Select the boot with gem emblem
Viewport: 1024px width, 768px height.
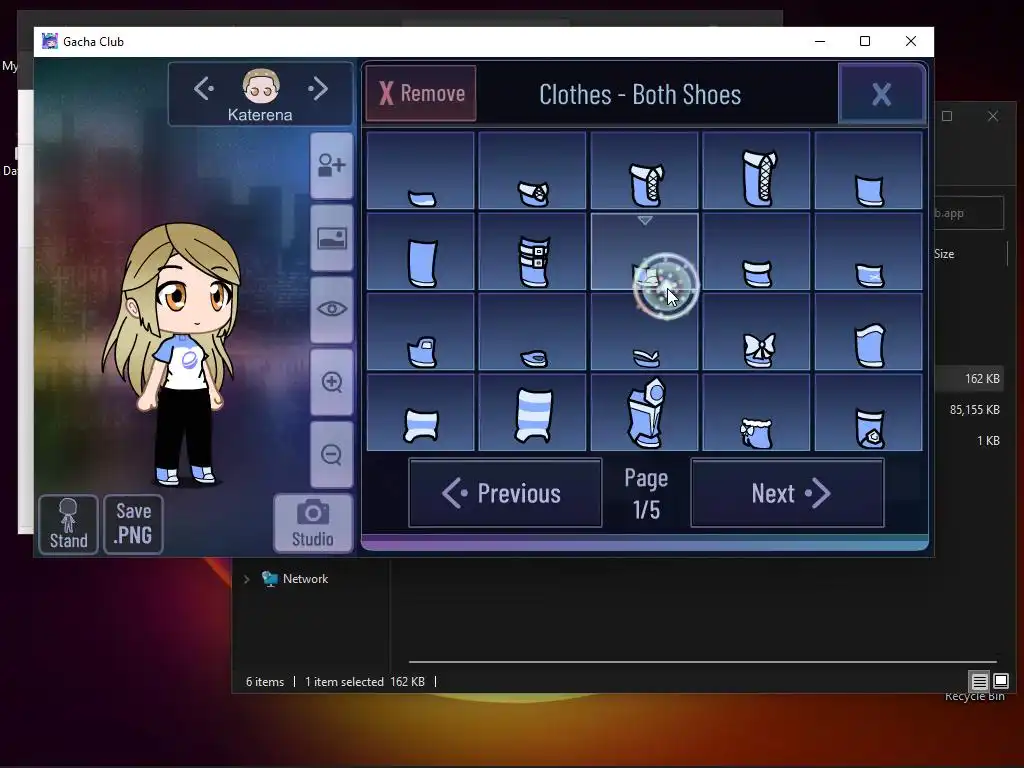click(x=869, y=412)
